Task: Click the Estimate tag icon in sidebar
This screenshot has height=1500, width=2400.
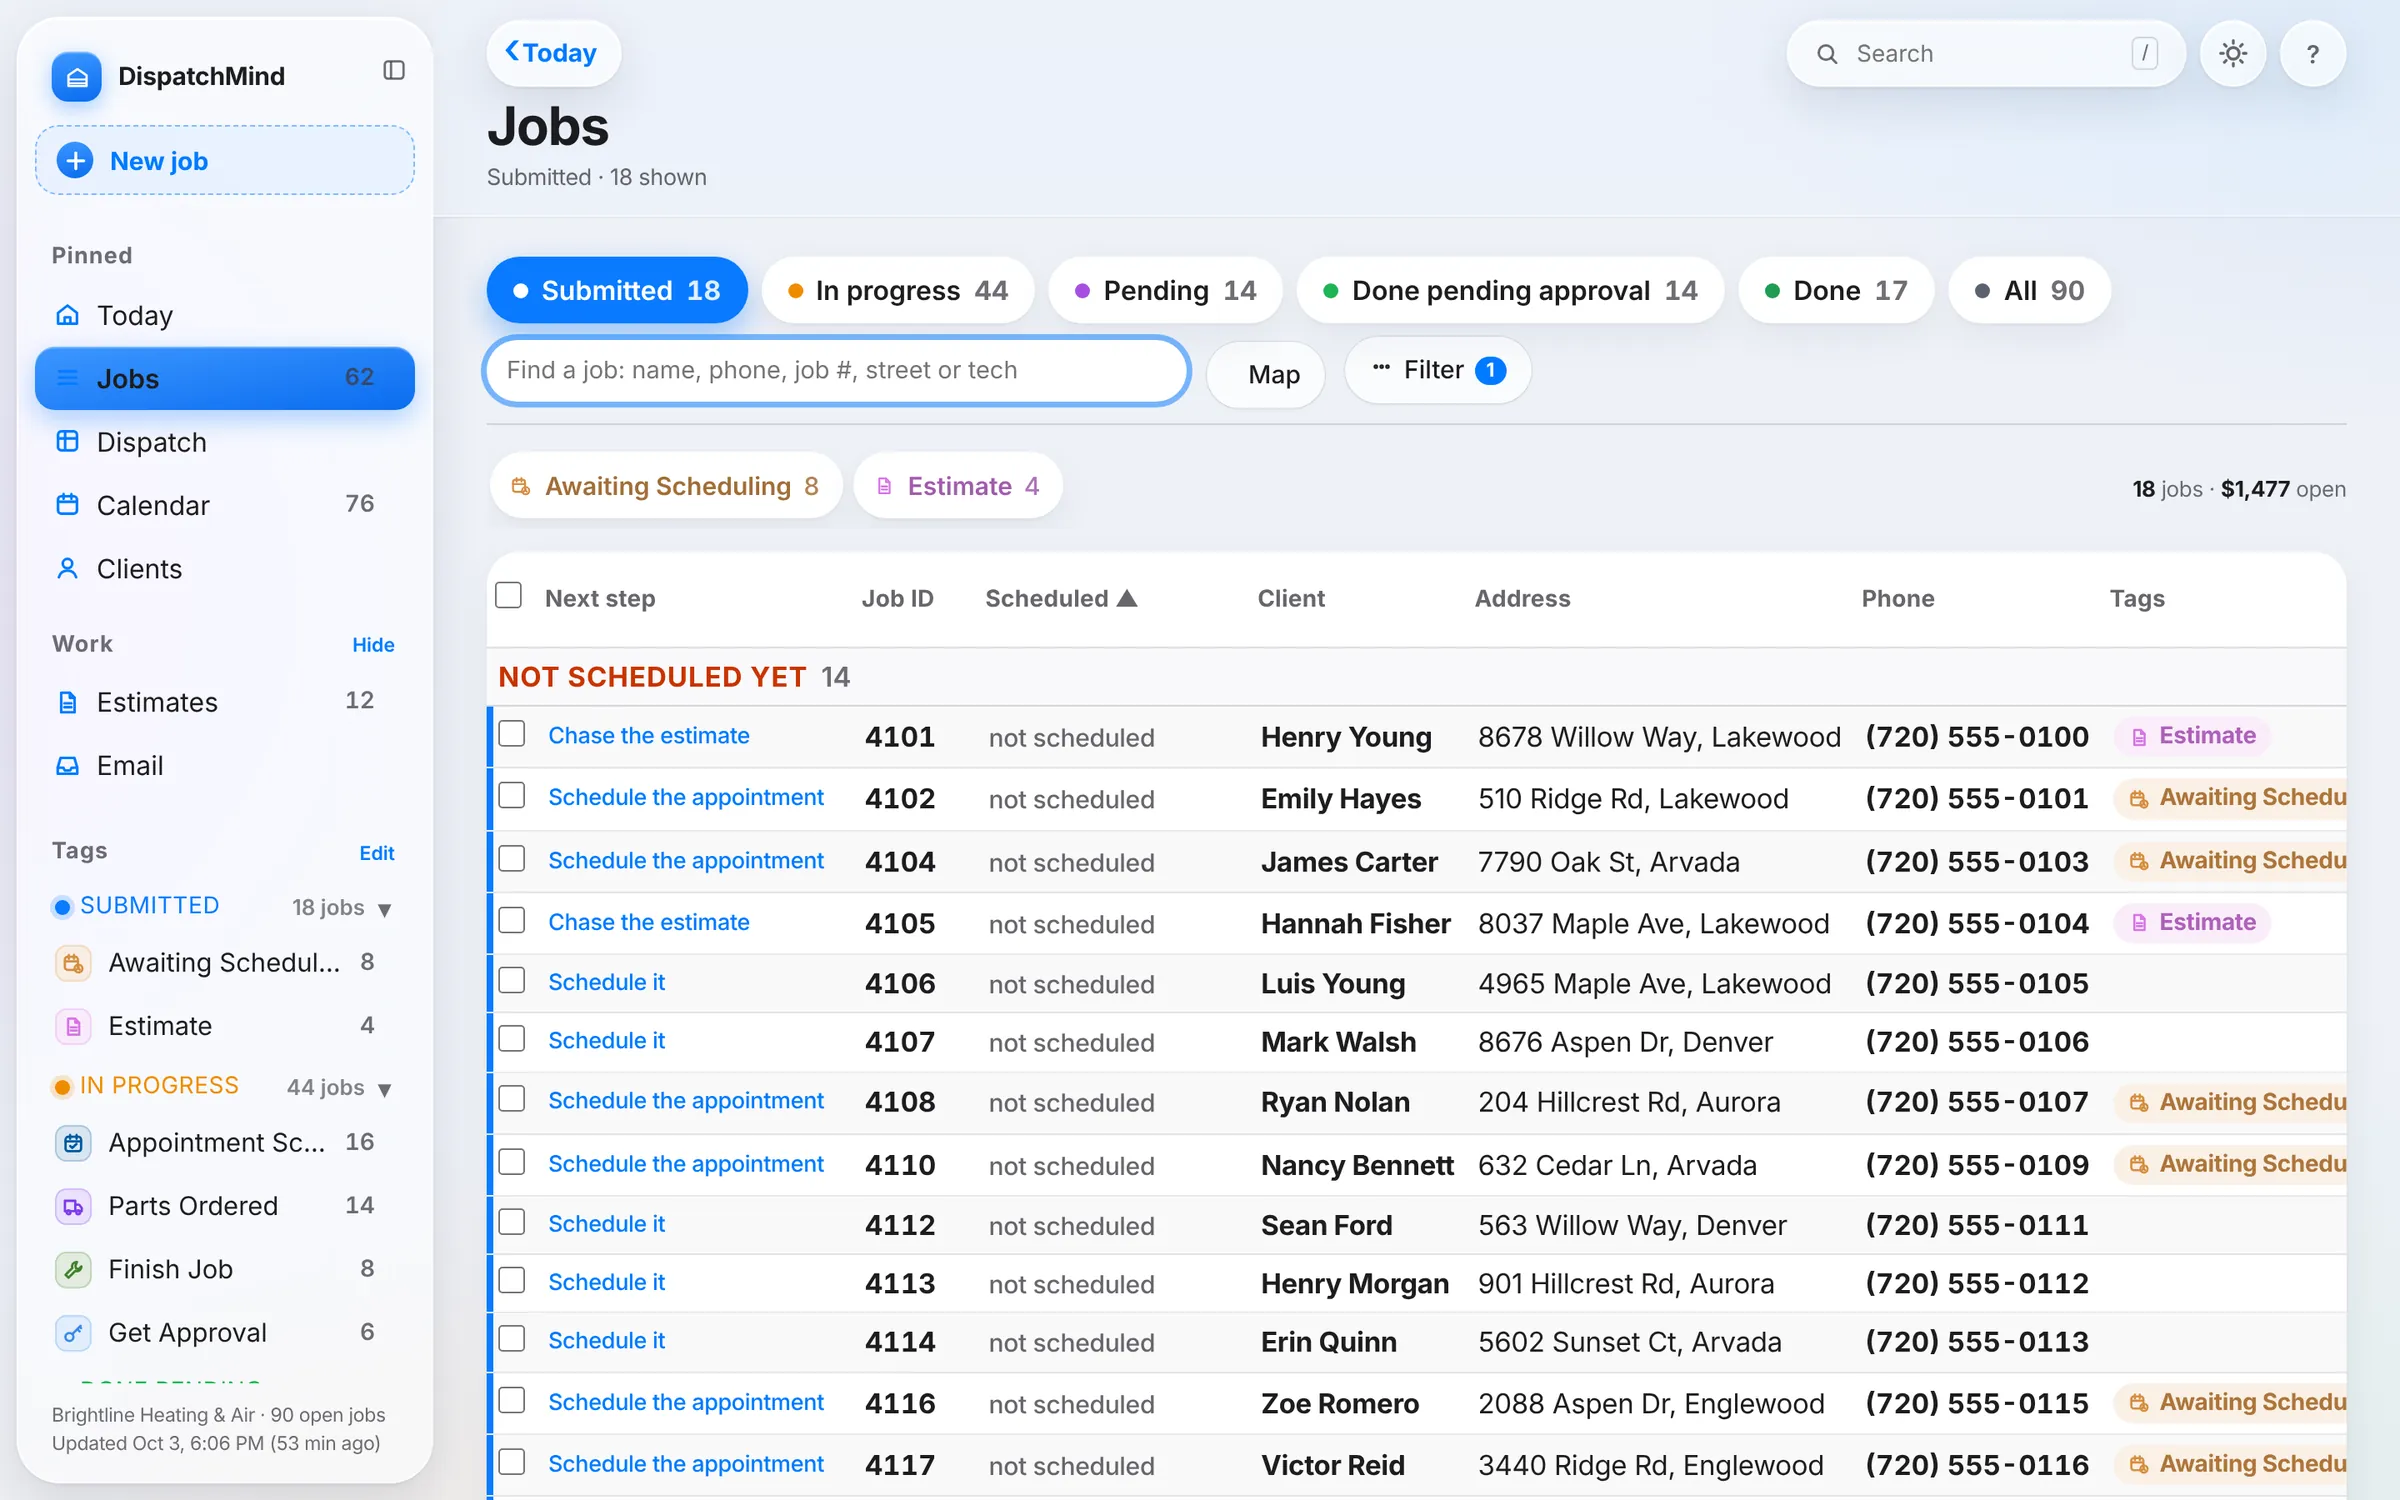Action: coord(73,1026)
